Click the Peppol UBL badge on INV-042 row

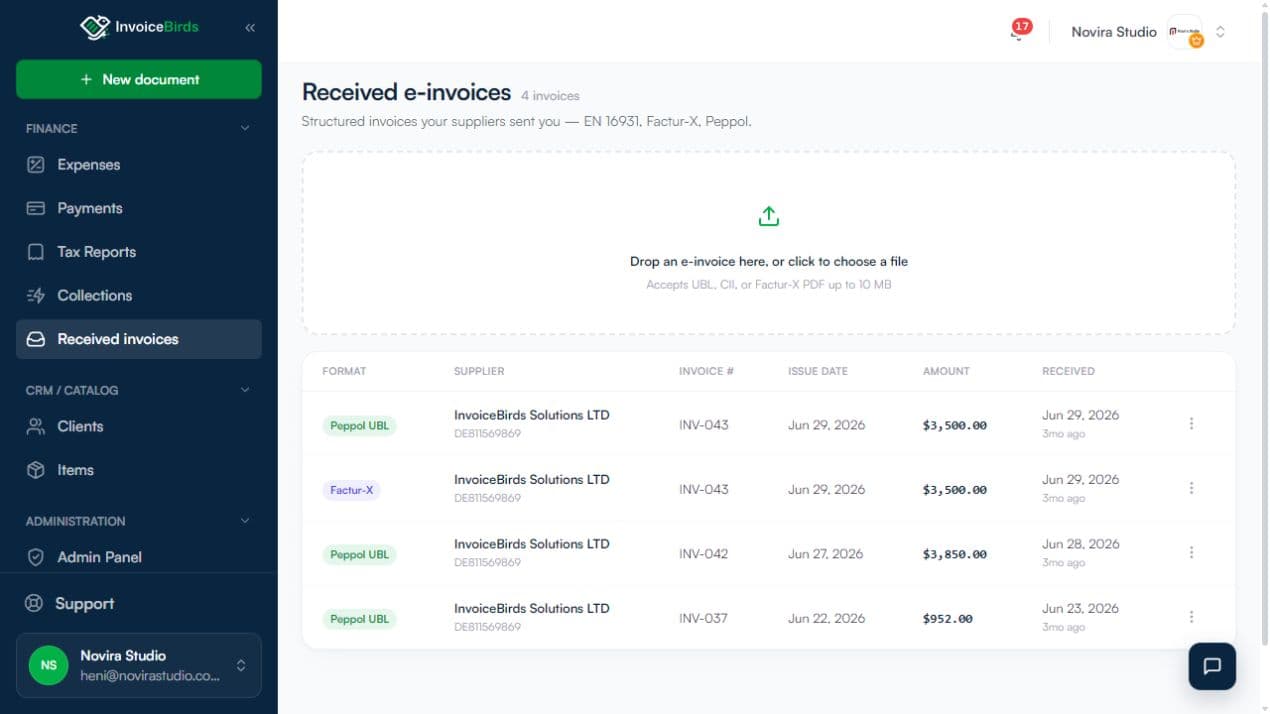tap(359, 554)
